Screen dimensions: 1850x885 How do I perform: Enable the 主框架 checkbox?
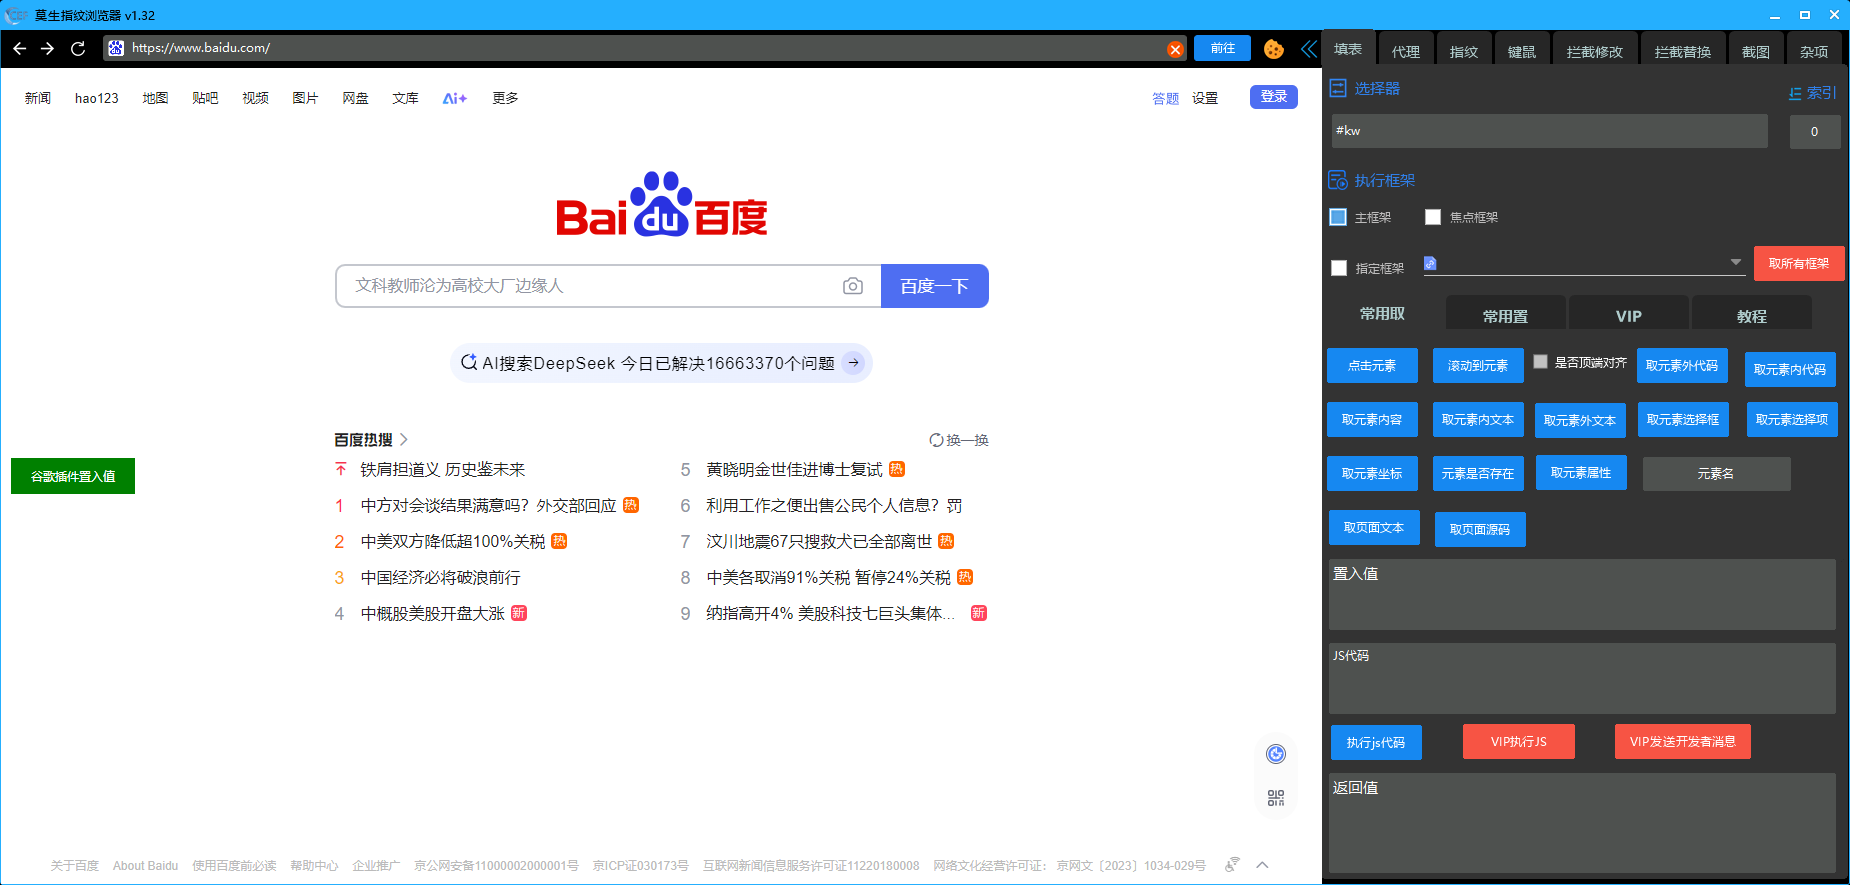tap(1338, 217)
